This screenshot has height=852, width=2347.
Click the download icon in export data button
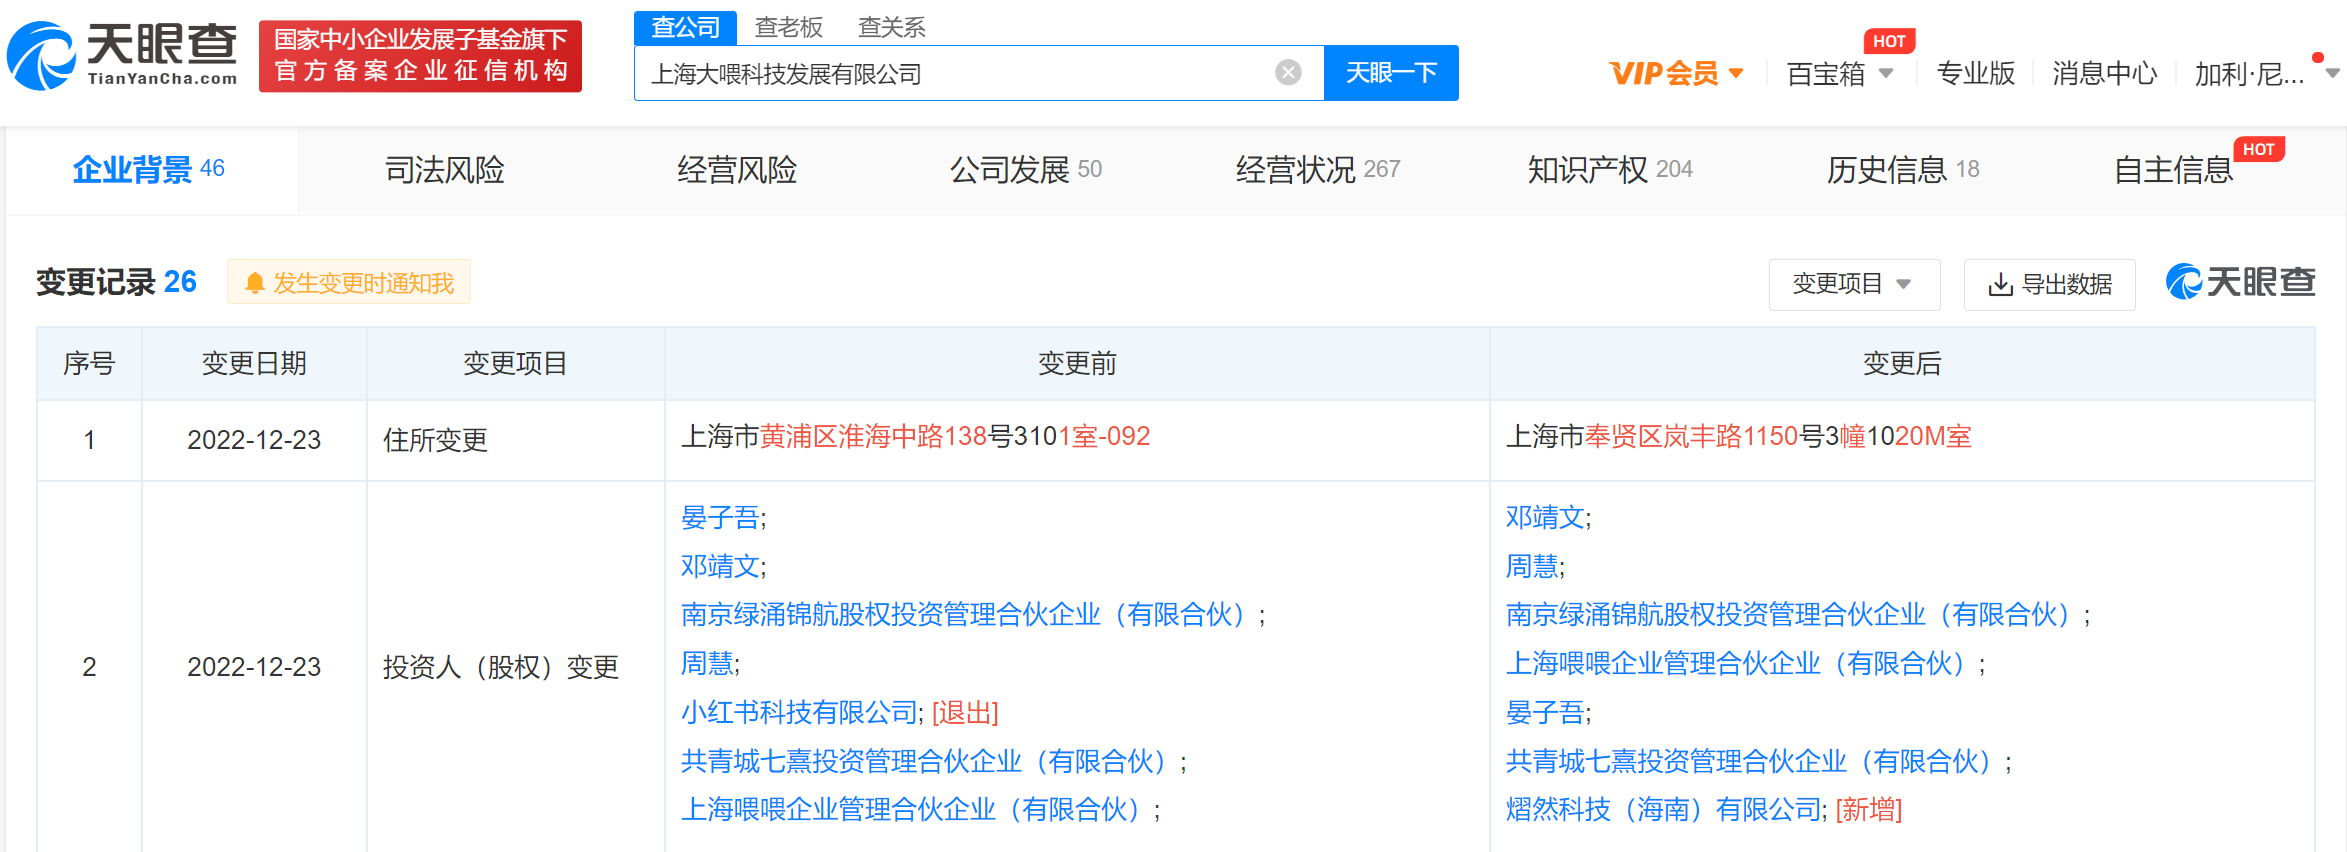(2000, 285)
